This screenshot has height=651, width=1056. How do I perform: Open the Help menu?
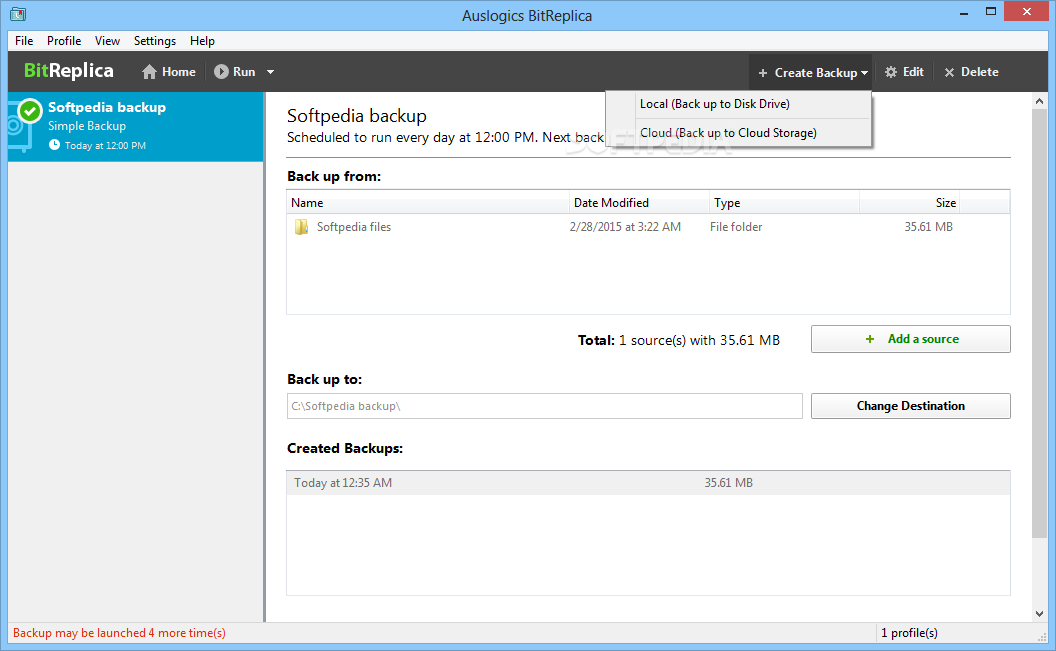[x=202, y=40]
